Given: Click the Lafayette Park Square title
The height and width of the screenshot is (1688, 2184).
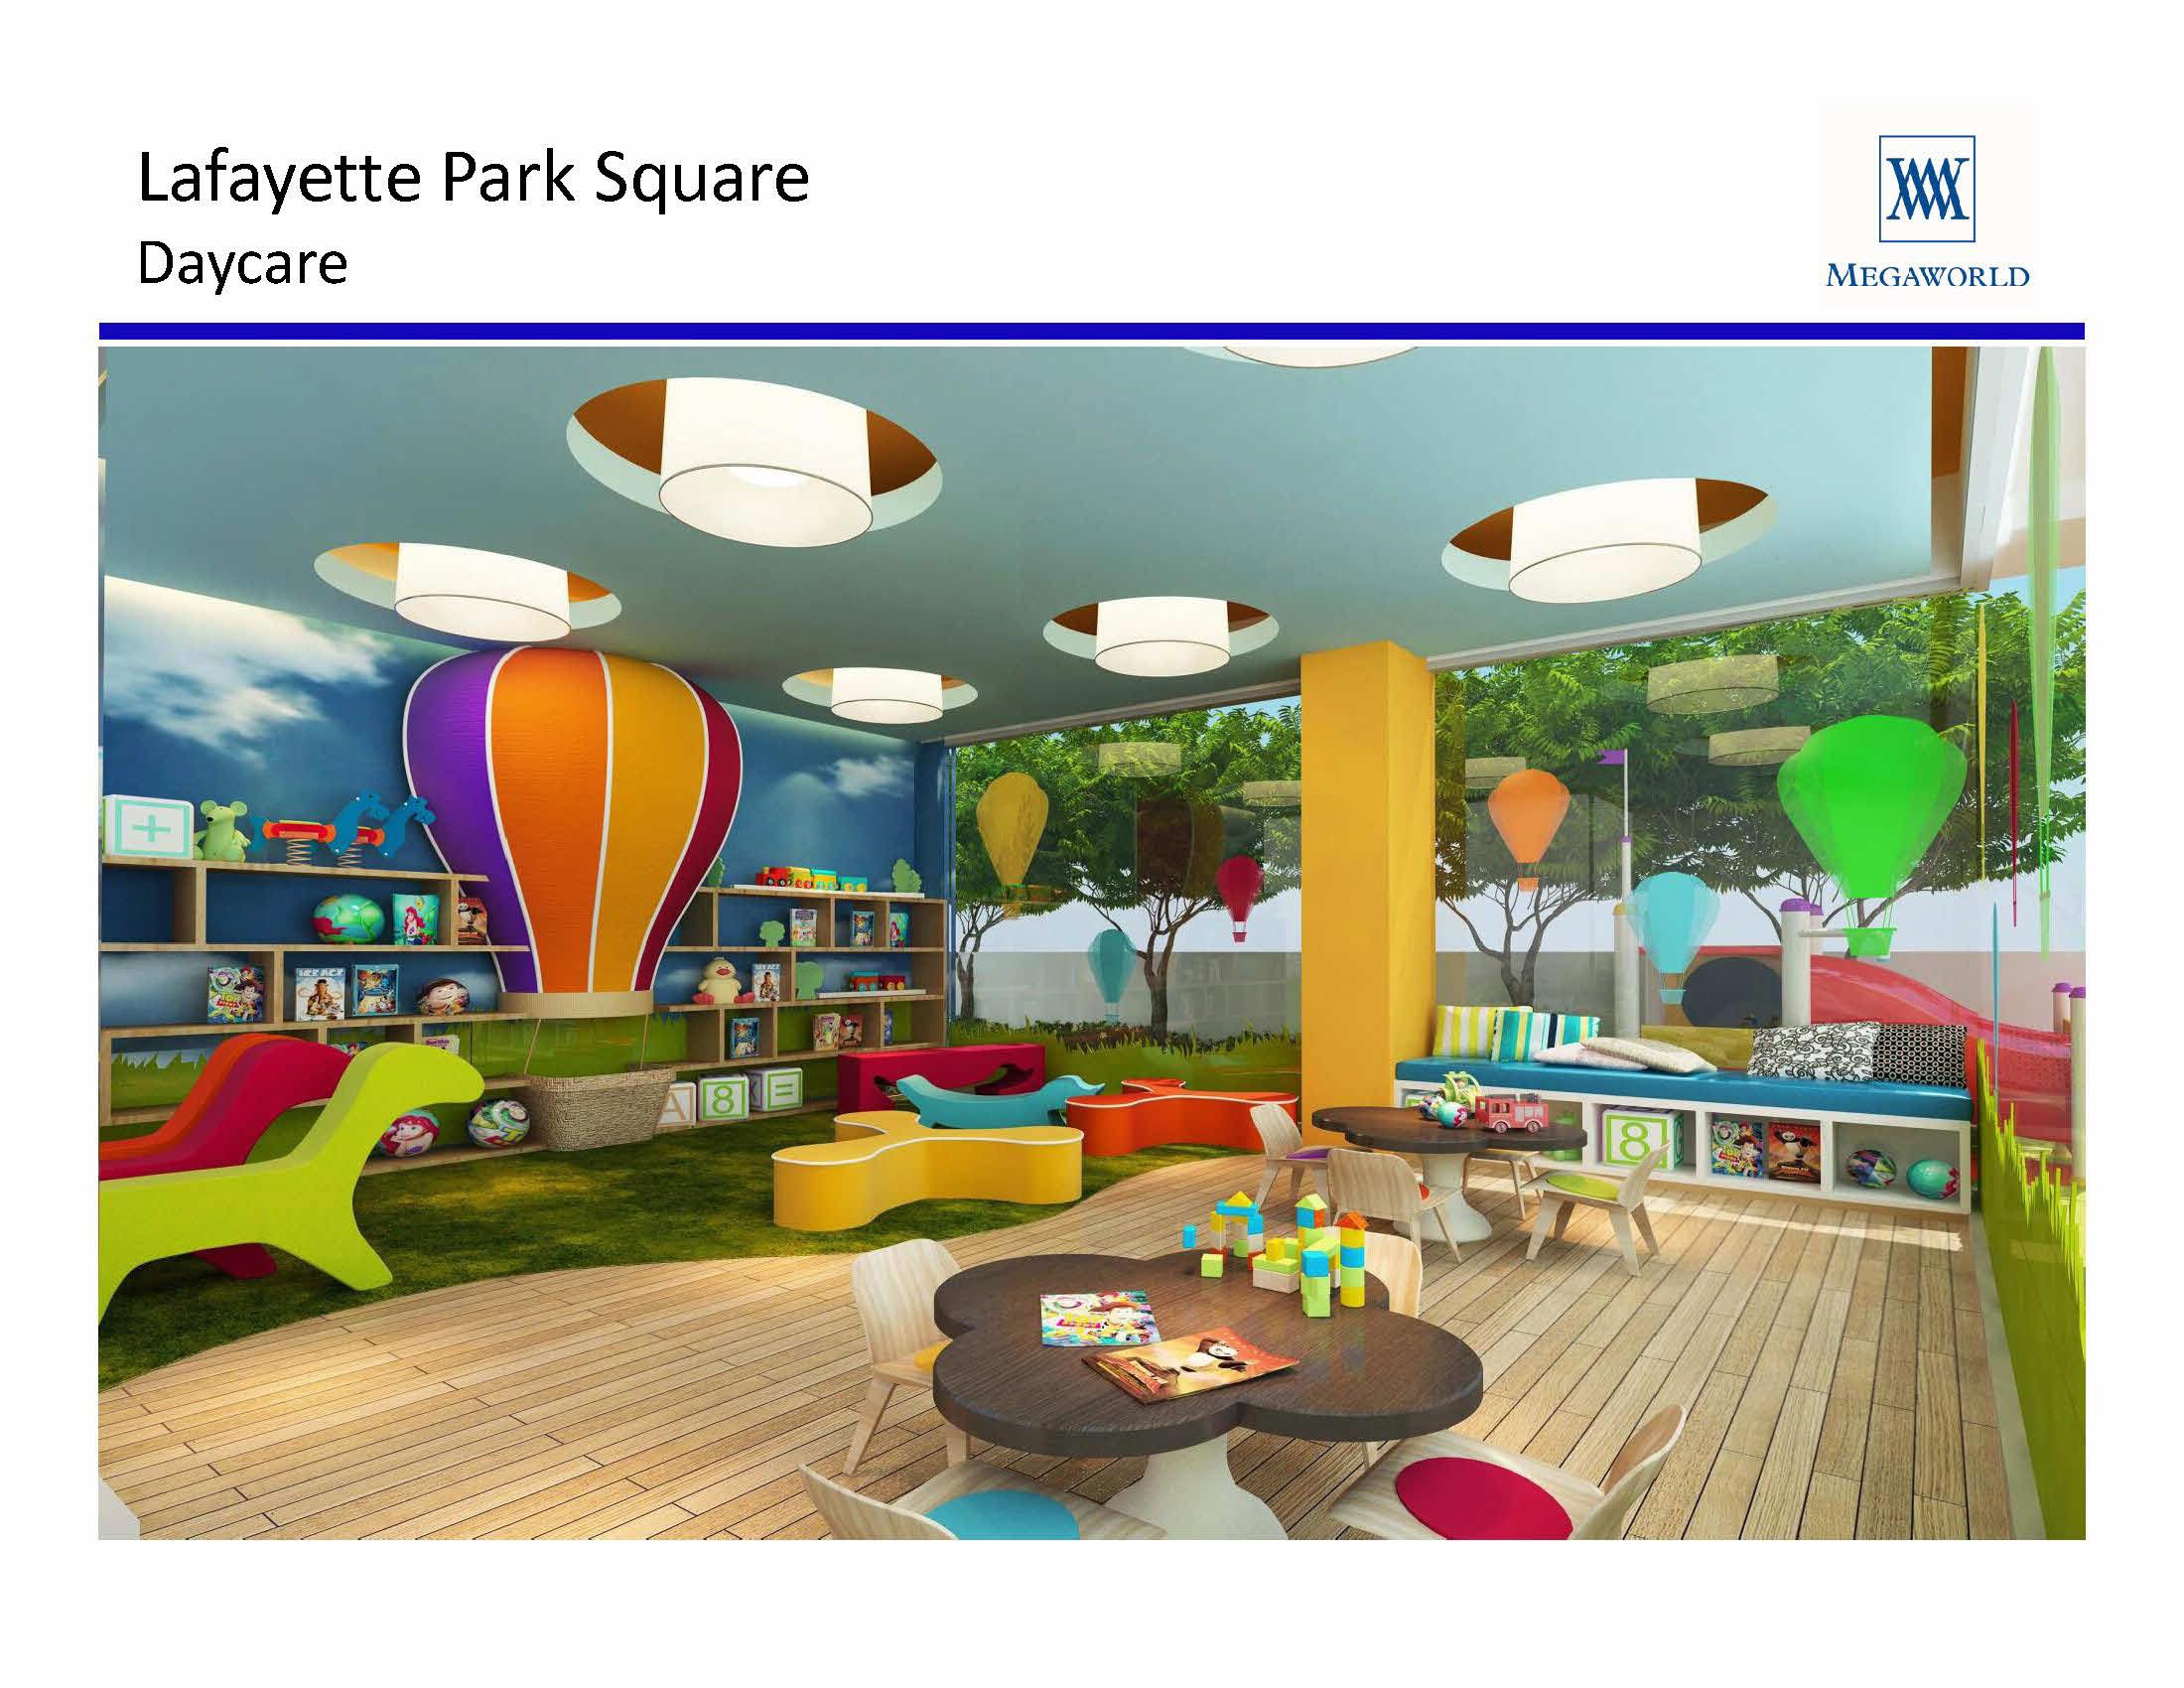Looking at the screenshot, I should coord(472,180).
